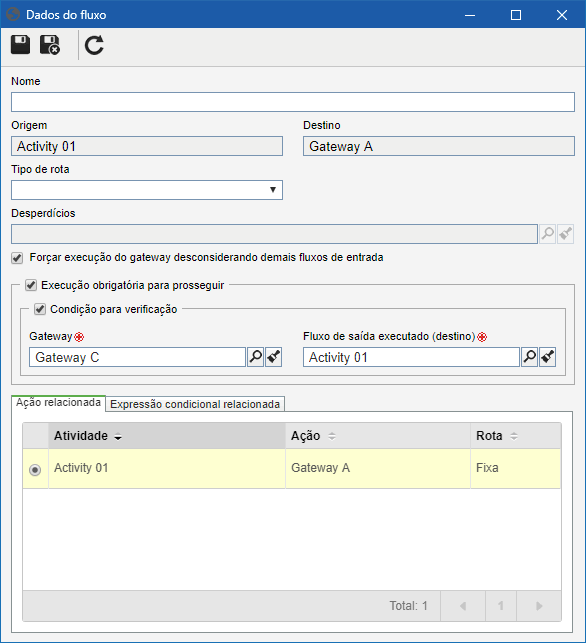Open the Fluxo de saída search magnifier

point(529,357)
